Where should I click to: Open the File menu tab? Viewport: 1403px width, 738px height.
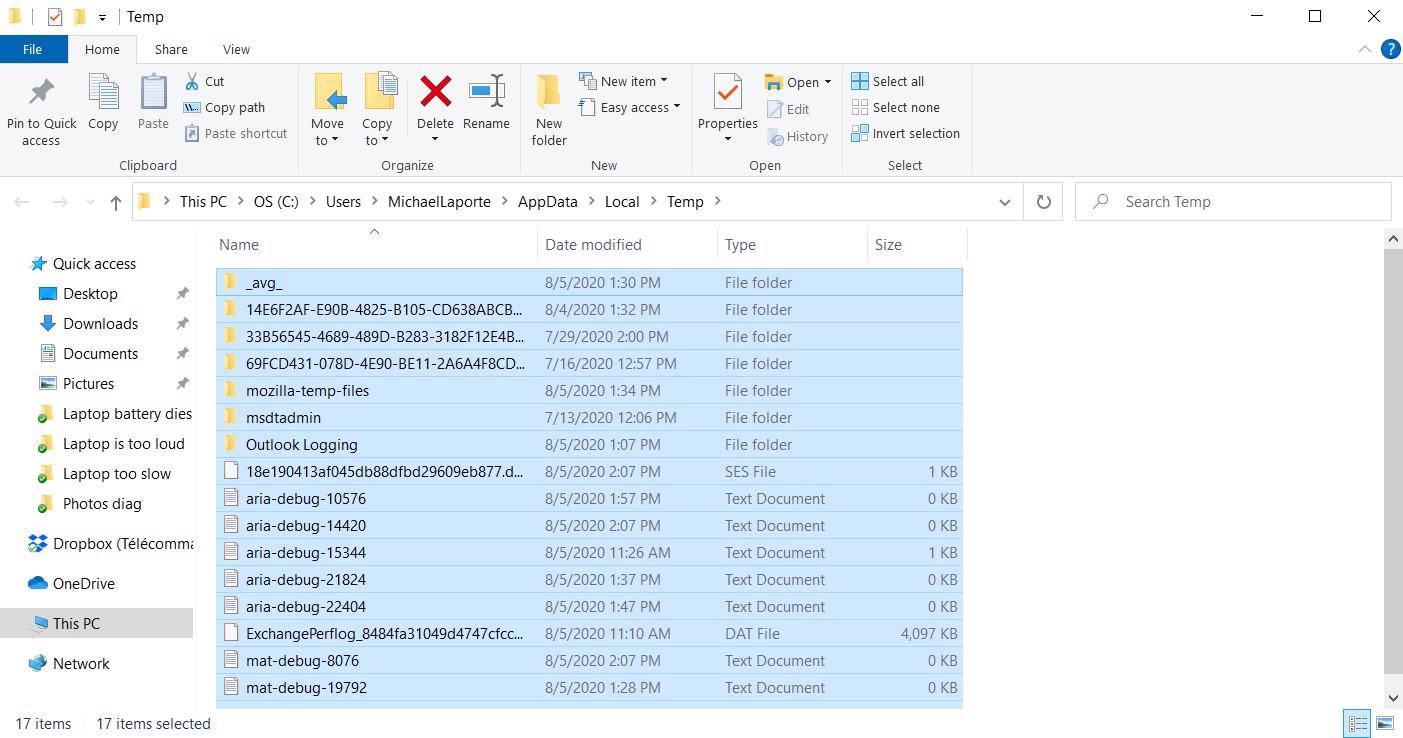pyautogui.click(x=33, y=49)
